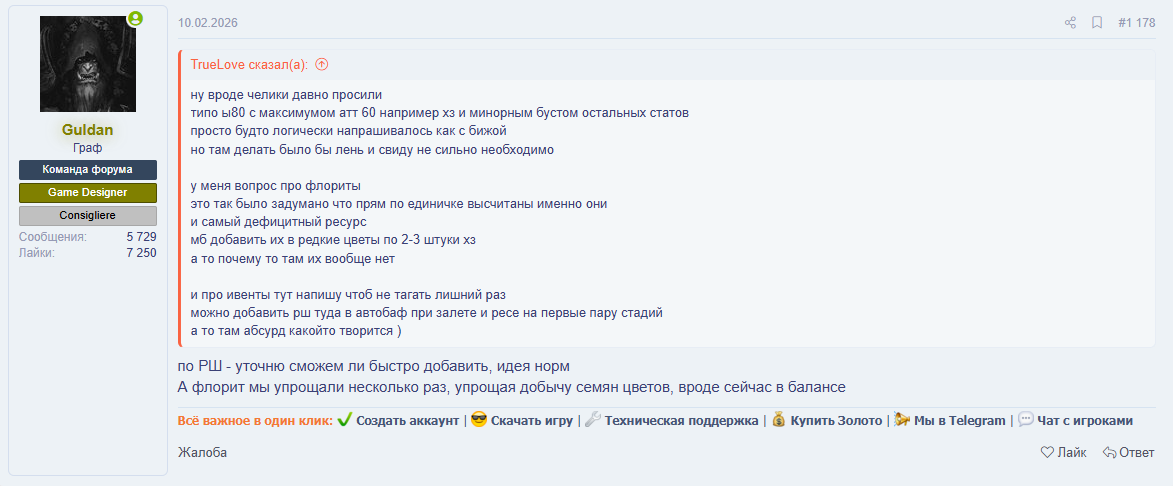Click the green online status indicator
1173x486 pixels.
[135, 19]
